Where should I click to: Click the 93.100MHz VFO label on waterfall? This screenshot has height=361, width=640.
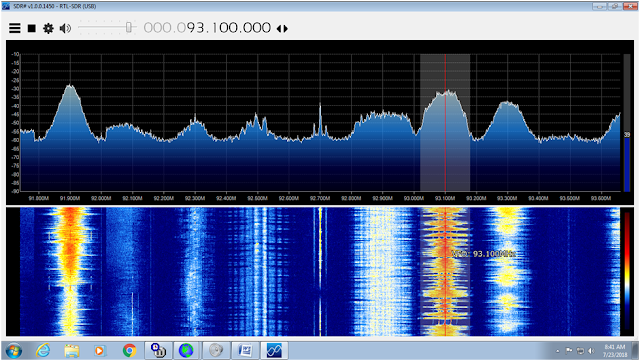[483, 254]
